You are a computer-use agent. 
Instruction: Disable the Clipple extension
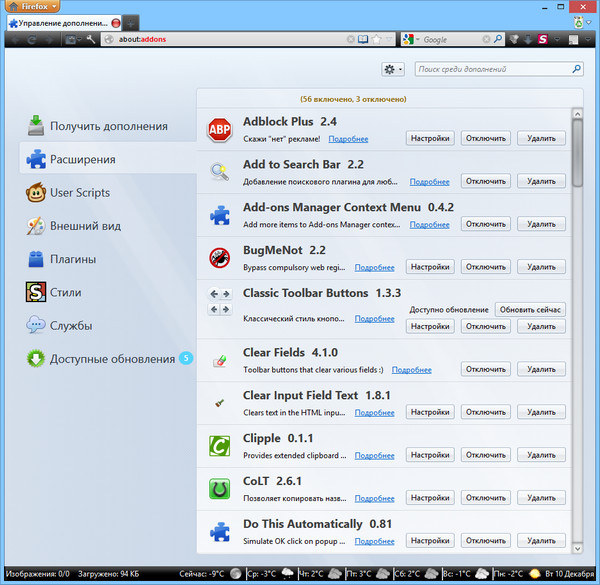point(486,454)
